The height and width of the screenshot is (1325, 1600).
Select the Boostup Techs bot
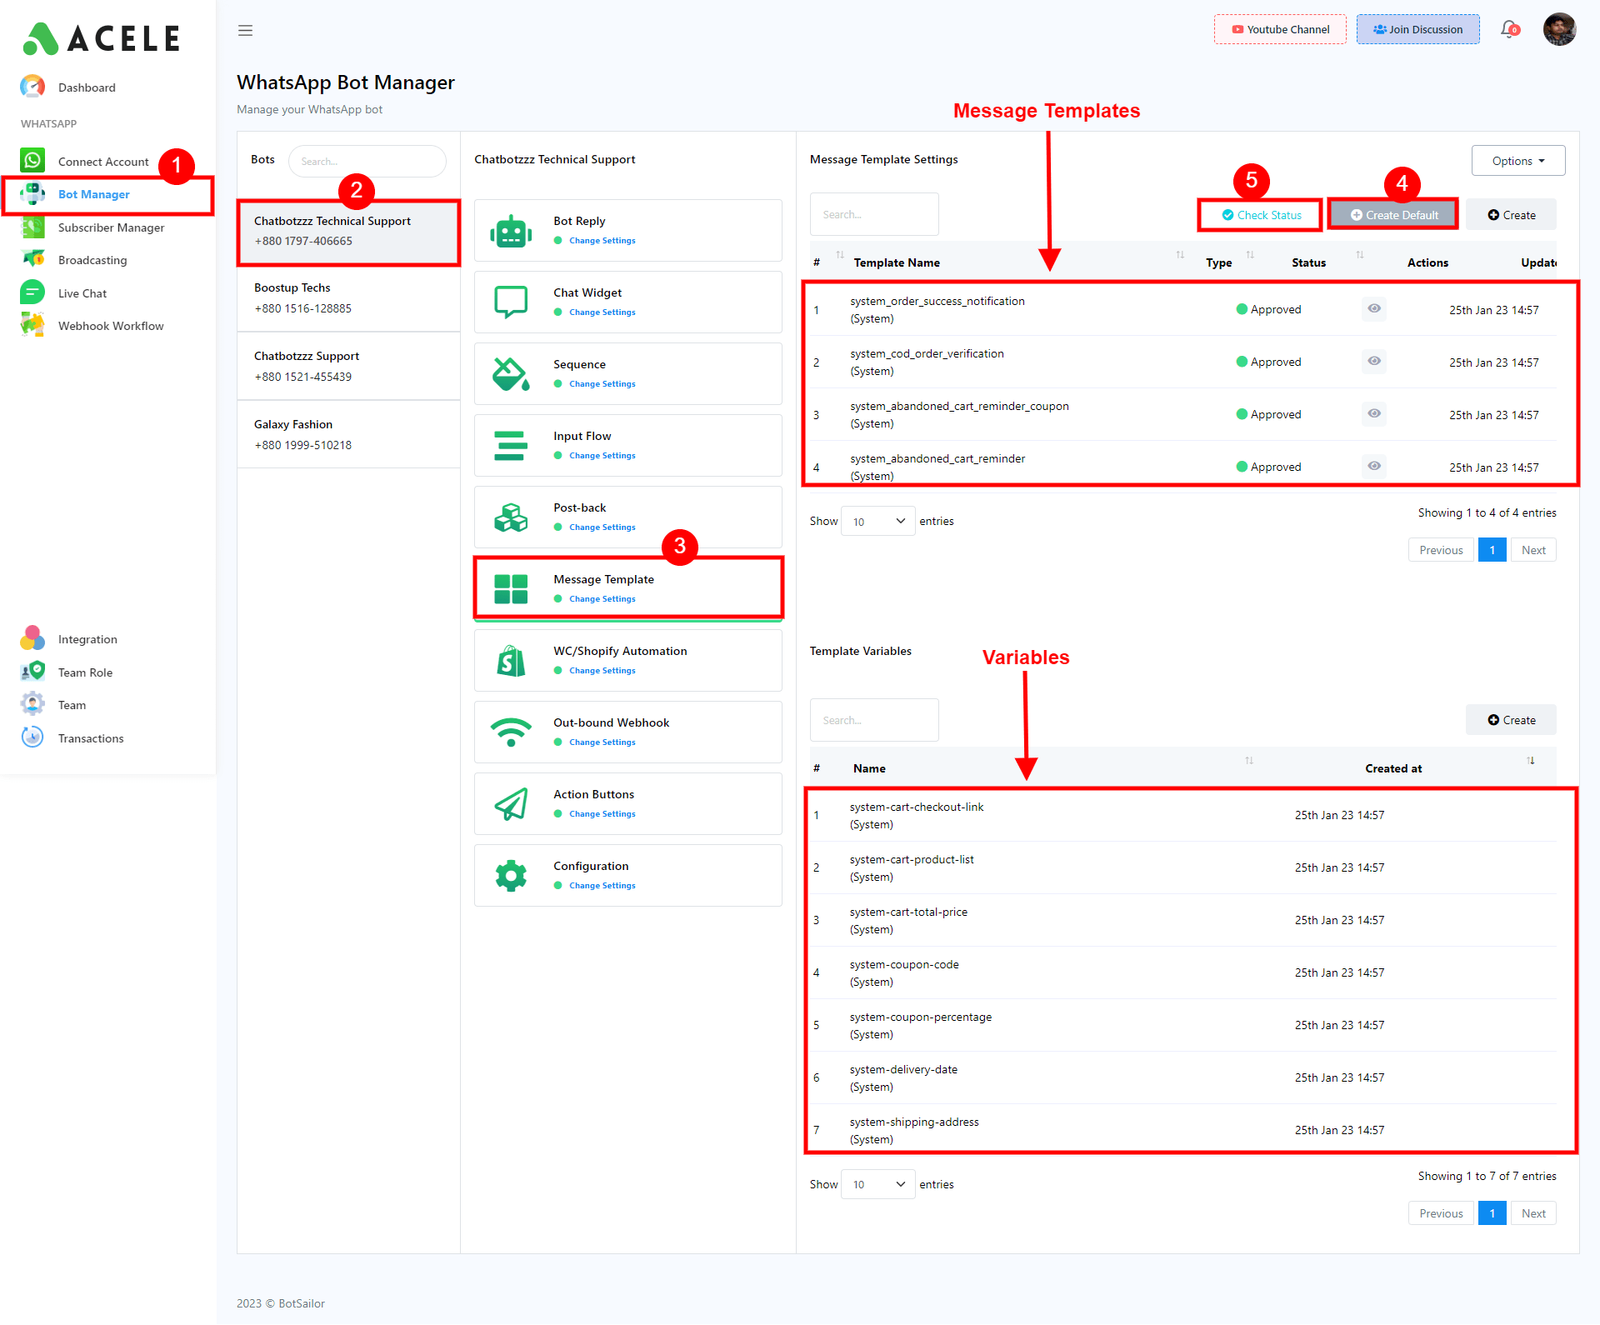349,298
